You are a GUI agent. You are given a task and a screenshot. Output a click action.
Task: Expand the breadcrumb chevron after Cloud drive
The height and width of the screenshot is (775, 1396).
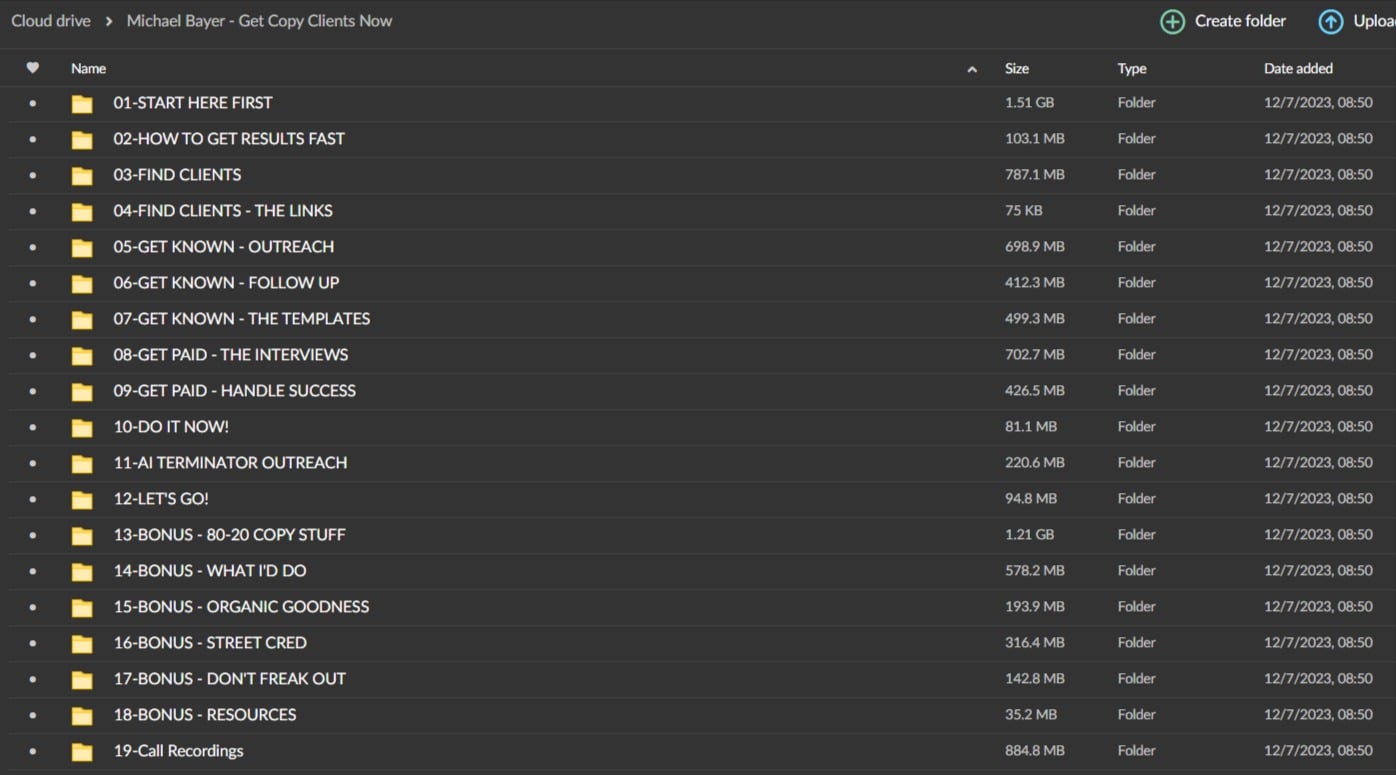(x=108, y=21)
